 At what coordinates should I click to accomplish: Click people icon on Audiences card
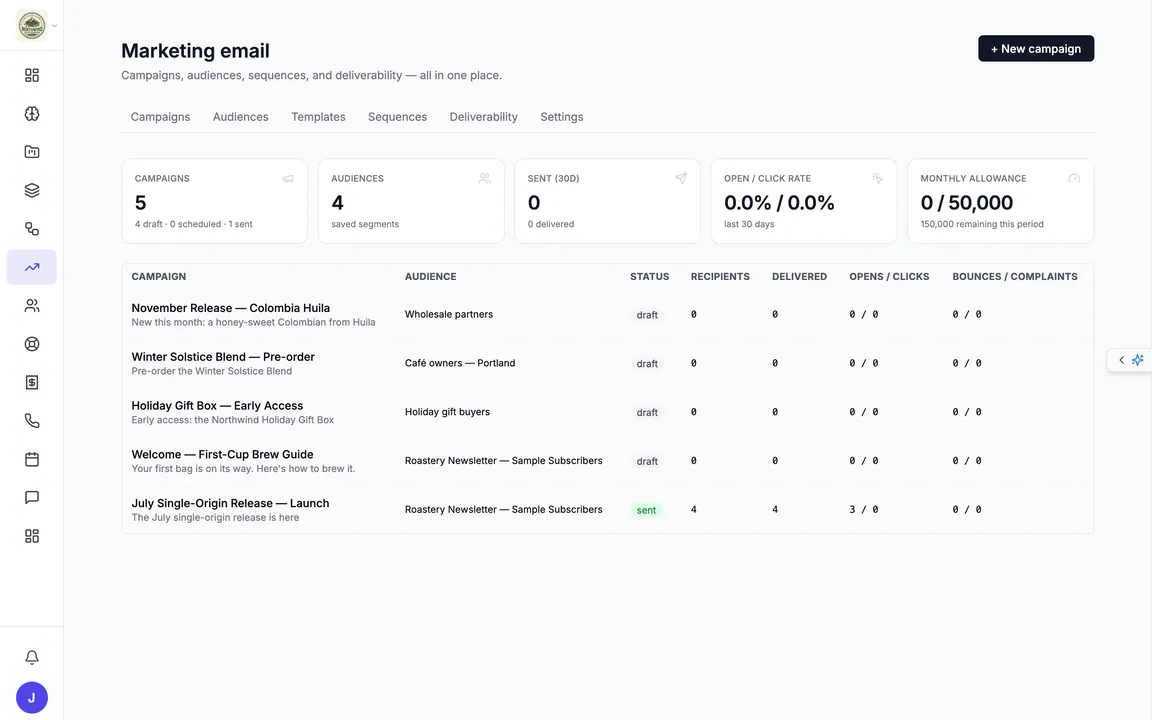point(485,179)
